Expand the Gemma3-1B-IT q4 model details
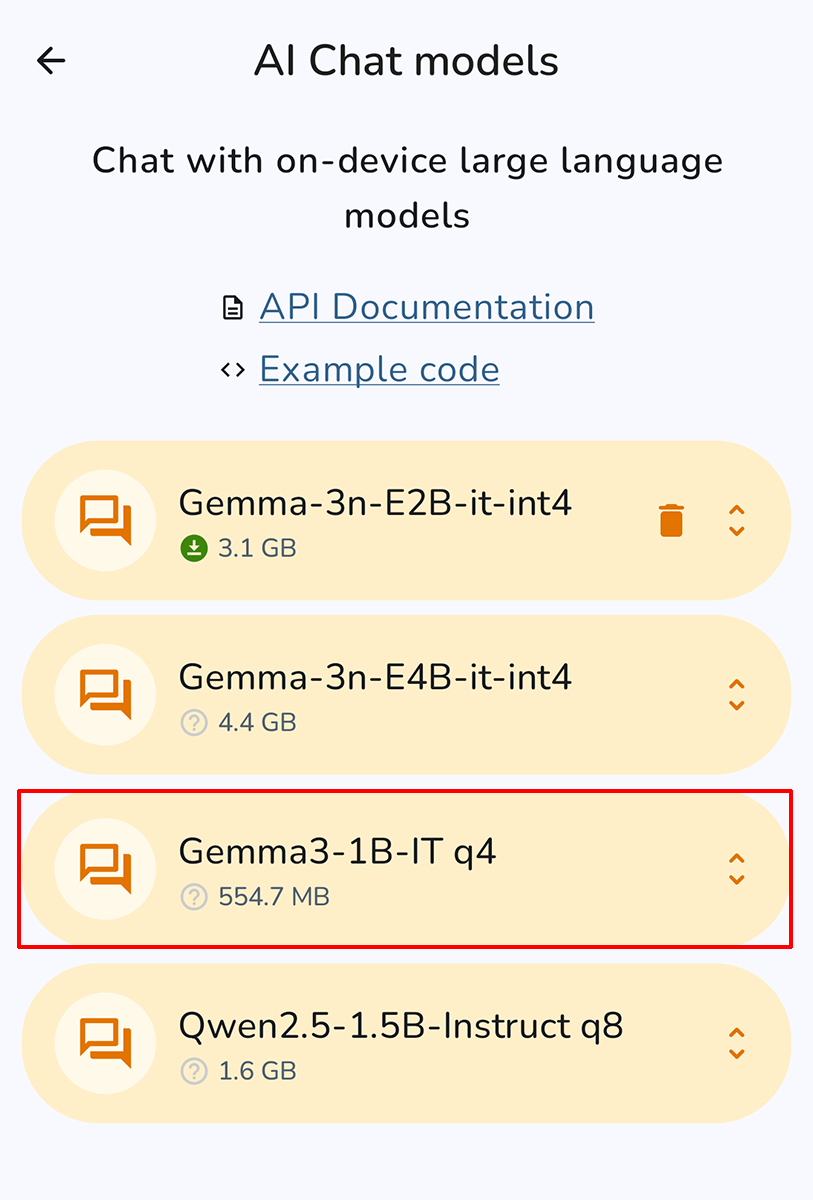The height and width of the screenshot is (1200, 813). [737, 869]
